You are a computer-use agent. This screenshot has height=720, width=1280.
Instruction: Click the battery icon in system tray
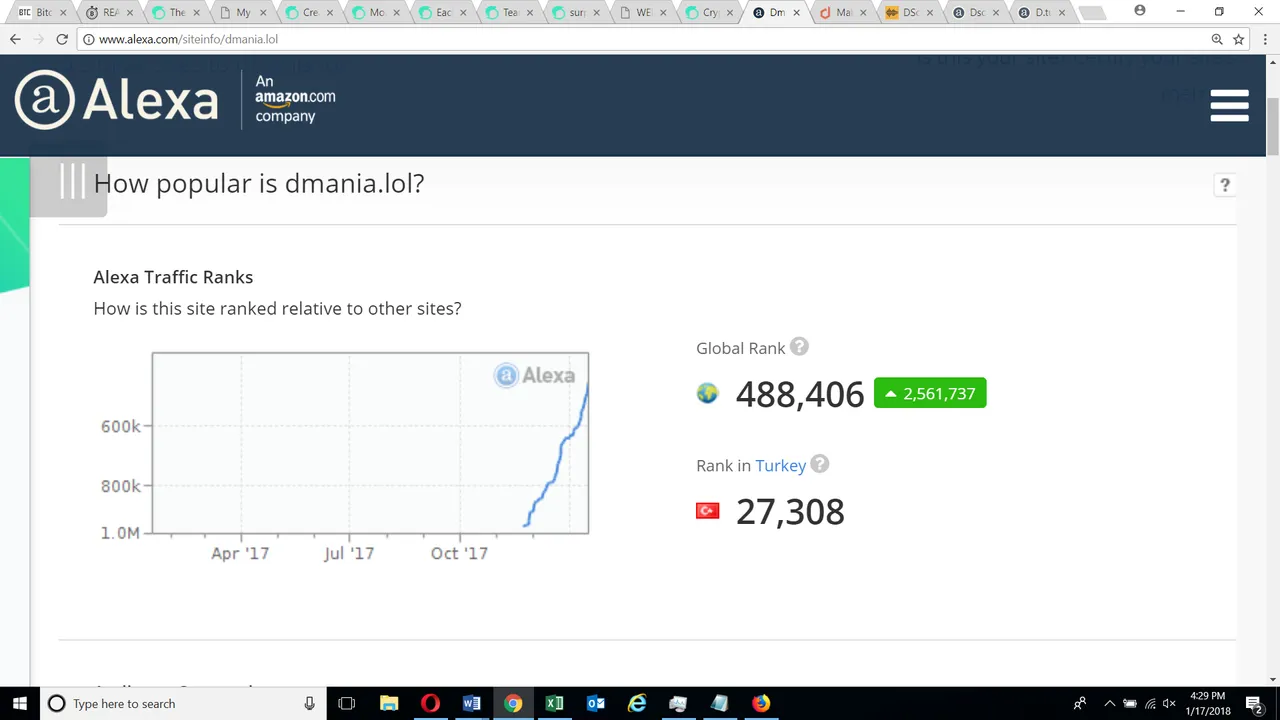pos(1130,703)
